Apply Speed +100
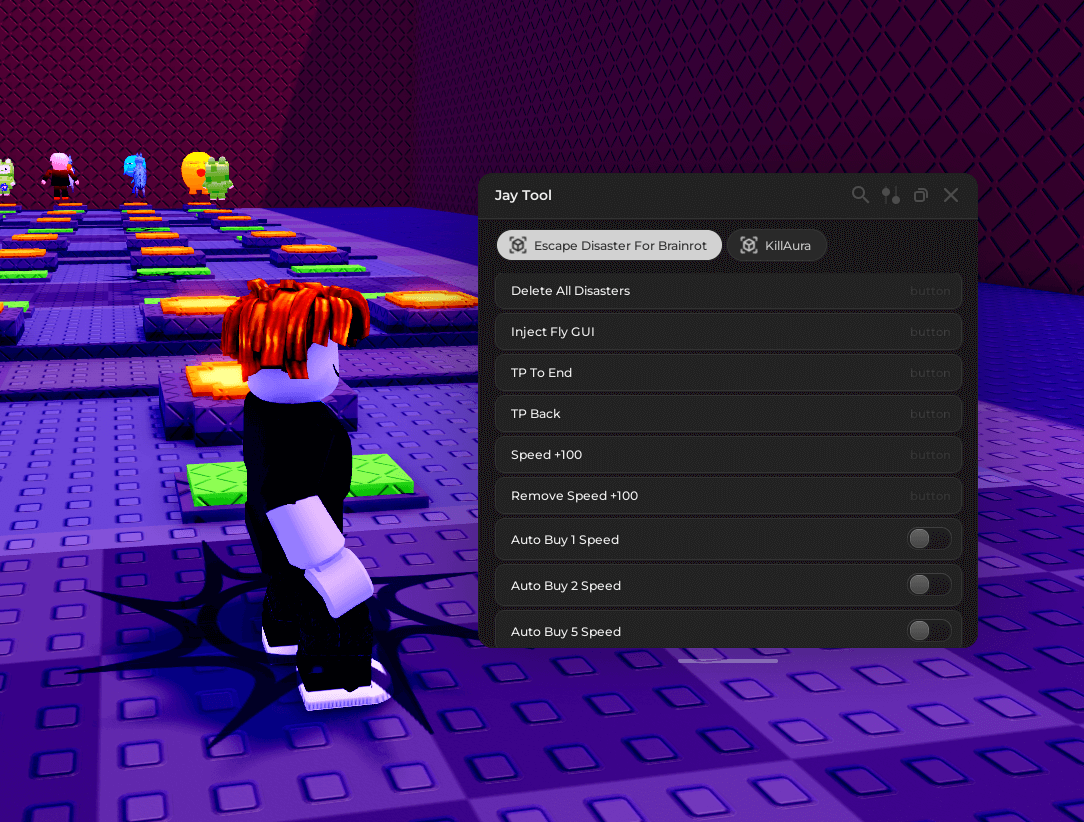 click(729, 455)
